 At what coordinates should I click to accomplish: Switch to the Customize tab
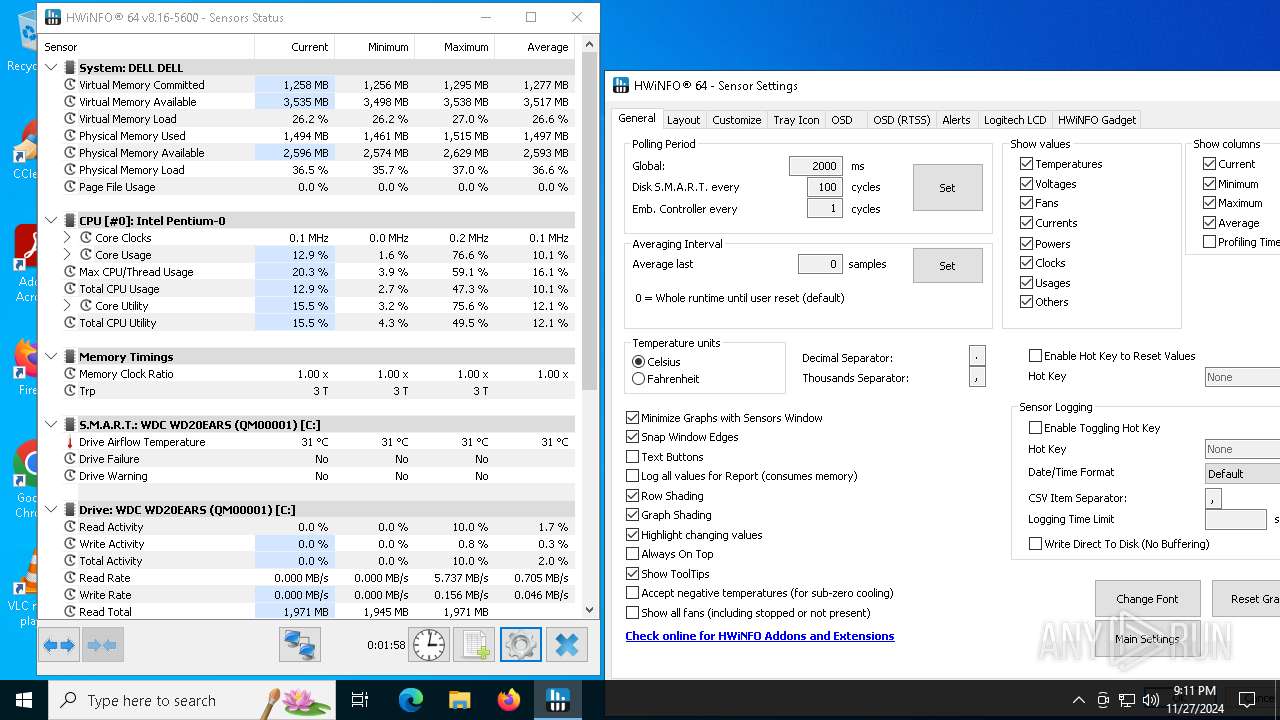point(737,120)
